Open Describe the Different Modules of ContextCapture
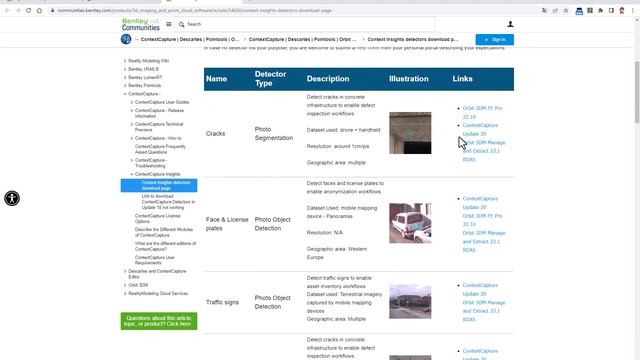Screen dimensions: 640x360 click(x=164, y=232)
